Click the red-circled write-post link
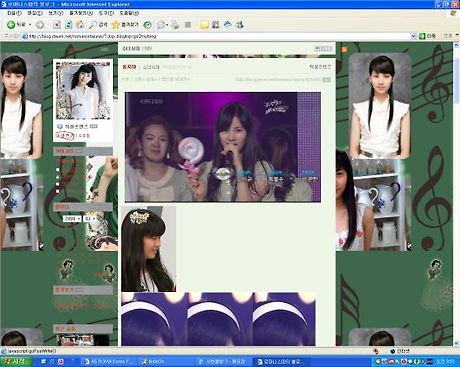460x367 pixels. (64, 136)
